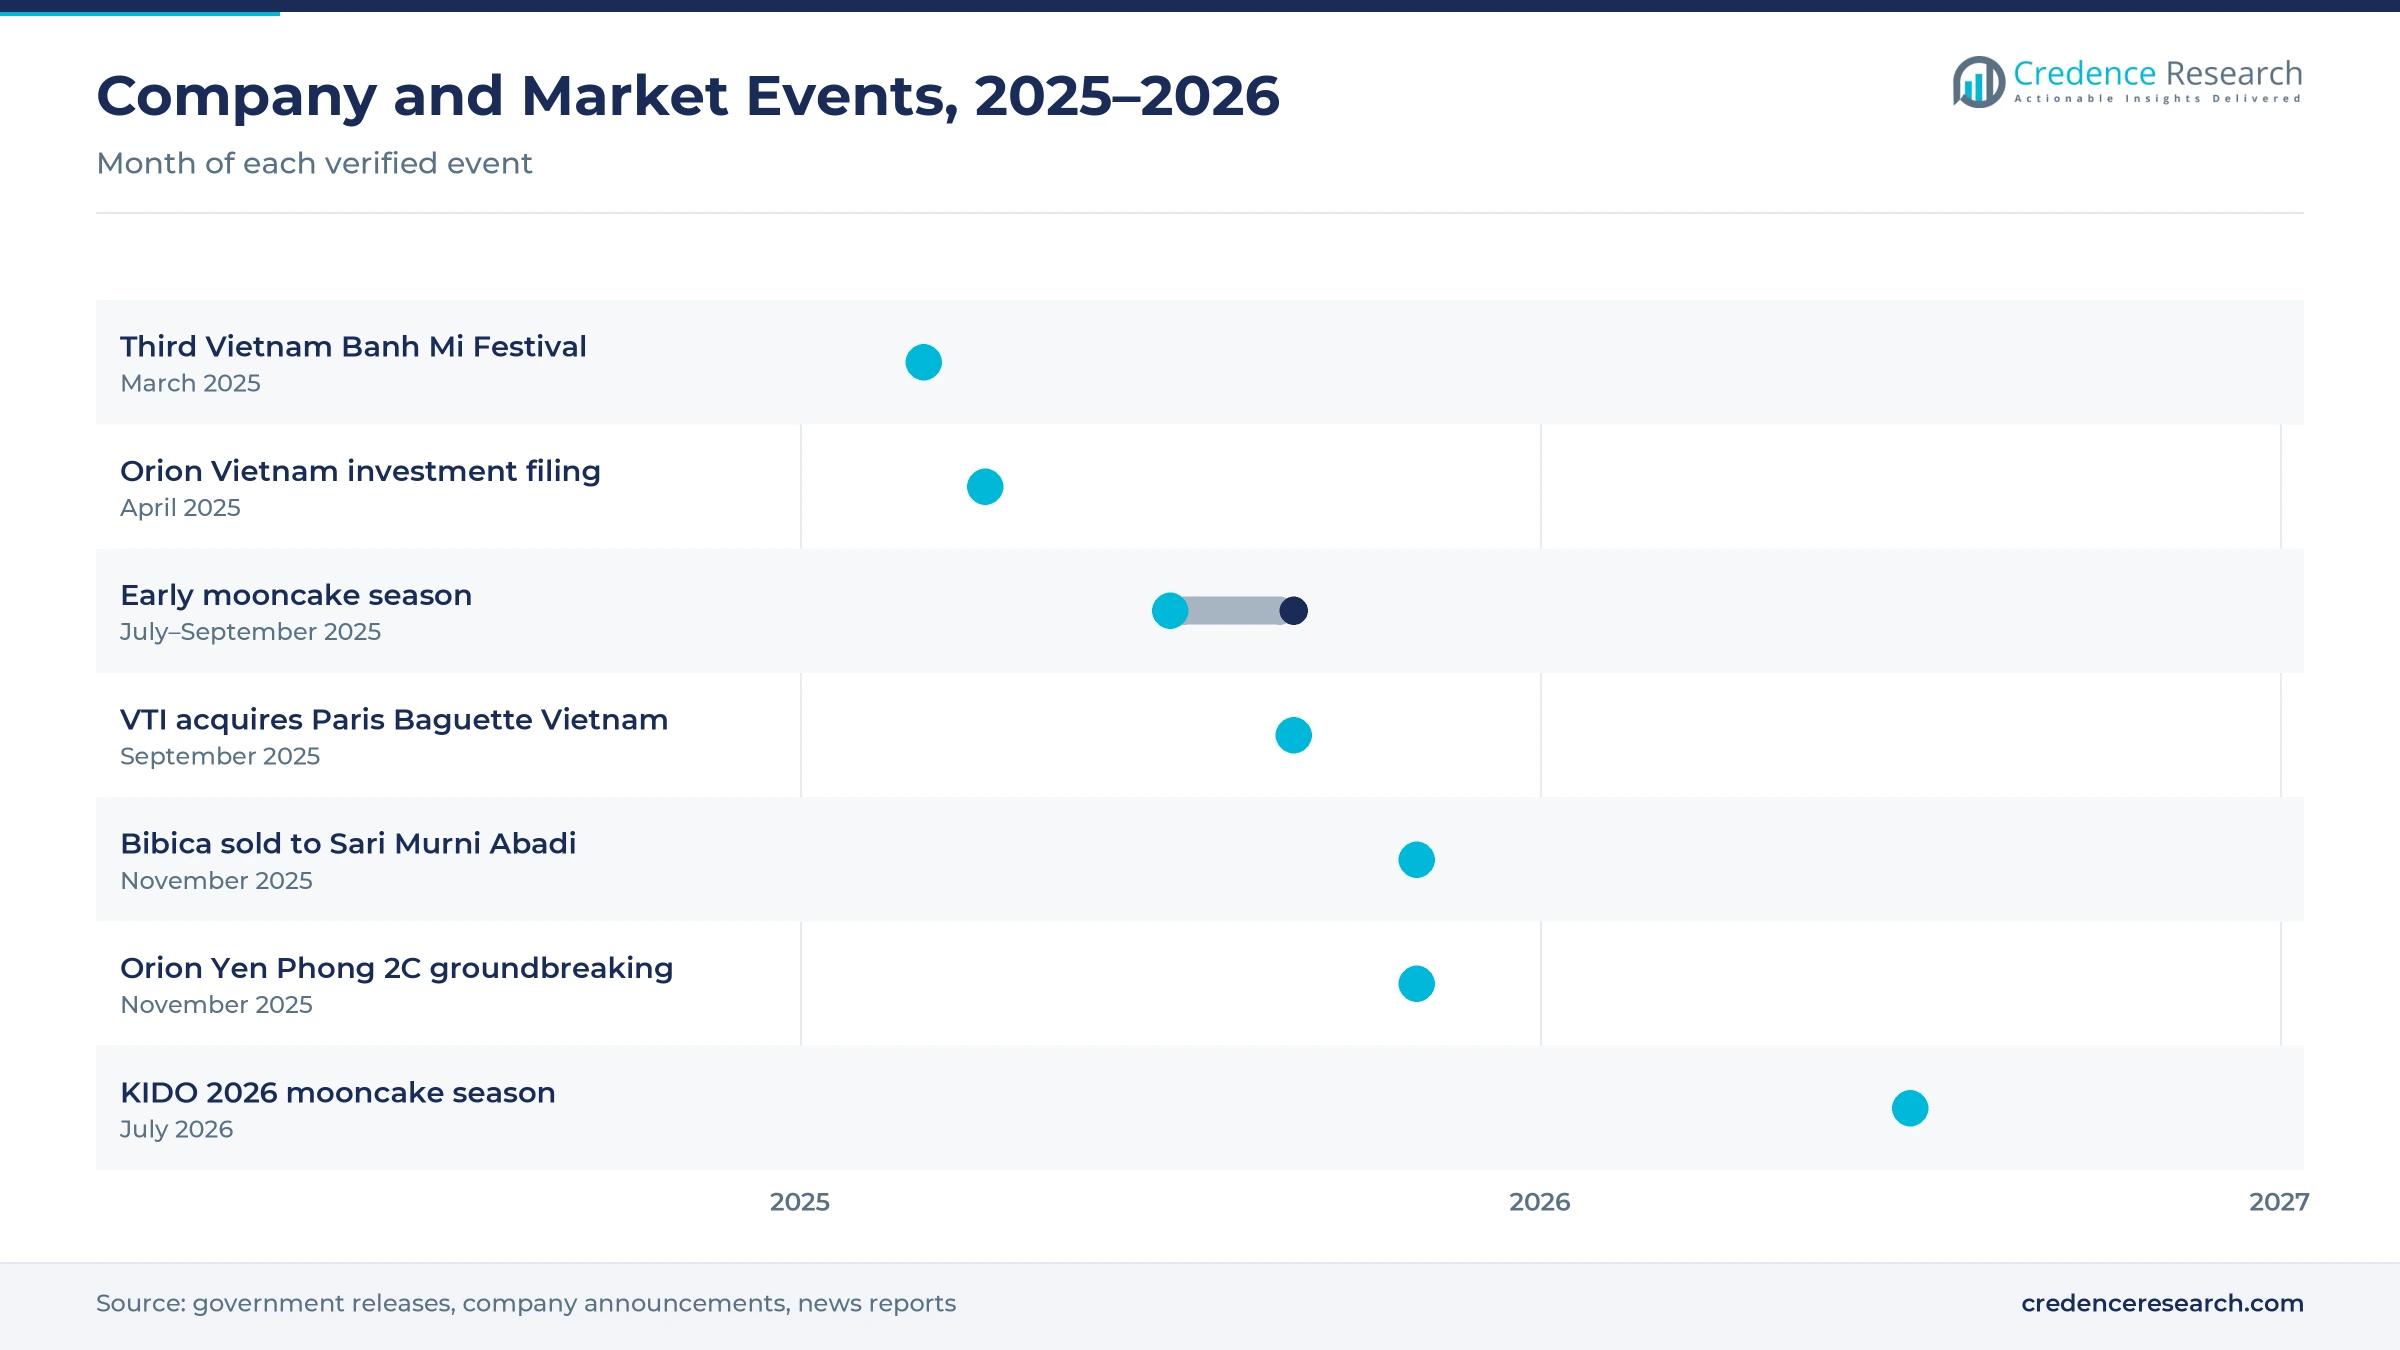Click the Orion Yen Phong 2C groundbreaking dot
2400x1350 pixels.
(1416, 984)
